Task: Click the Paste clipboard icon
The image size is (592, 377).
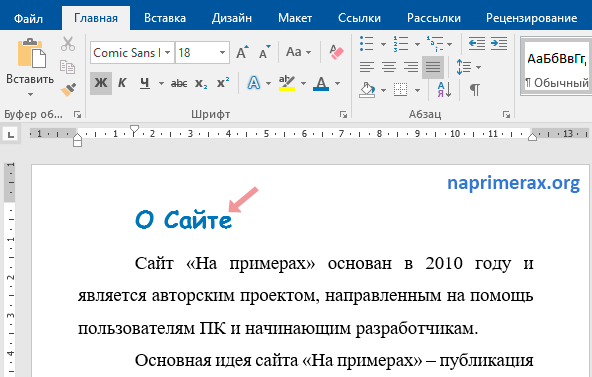Action: pos(32,53)
